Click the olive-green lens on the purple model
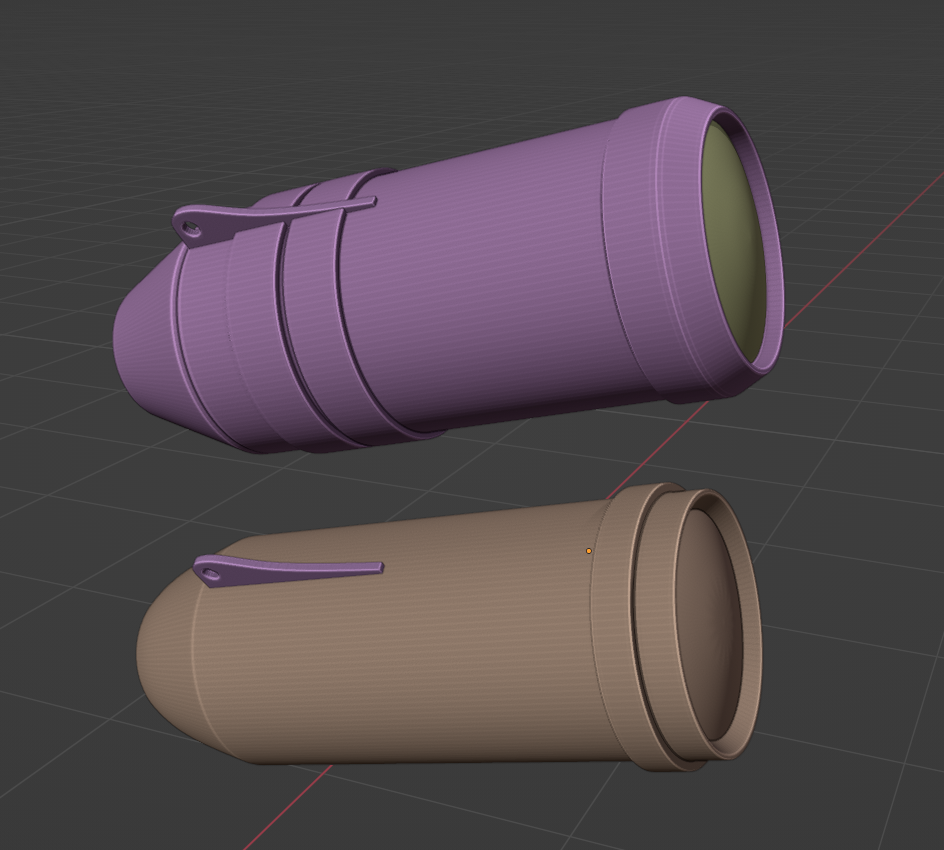This screenshot has width=944, height=850. 733,241
